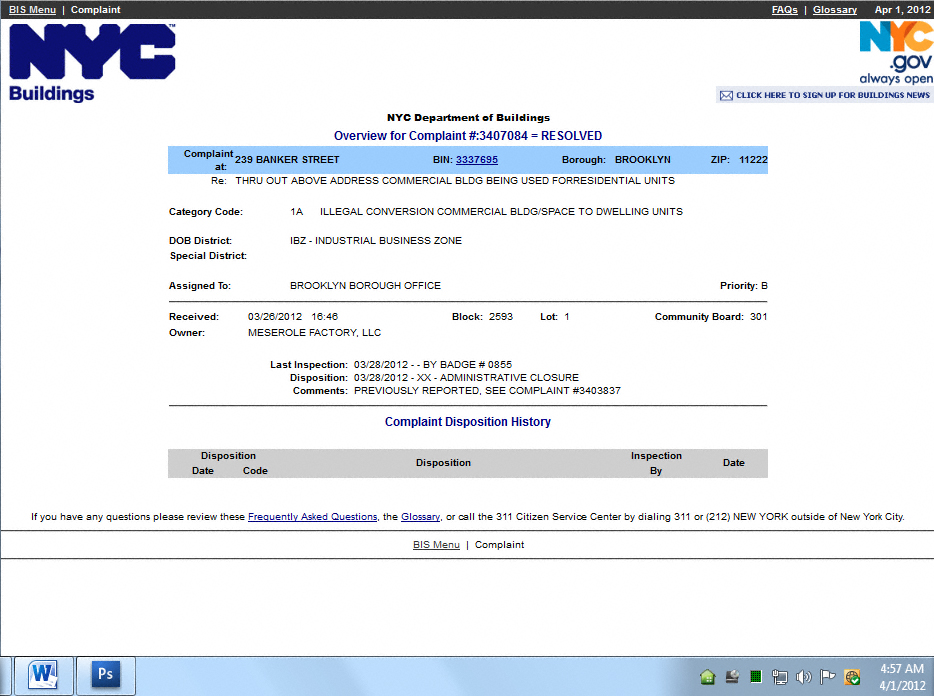The image size is (934, 696).
Task: Open the Action Center flag icon
Action: [828, 677]
